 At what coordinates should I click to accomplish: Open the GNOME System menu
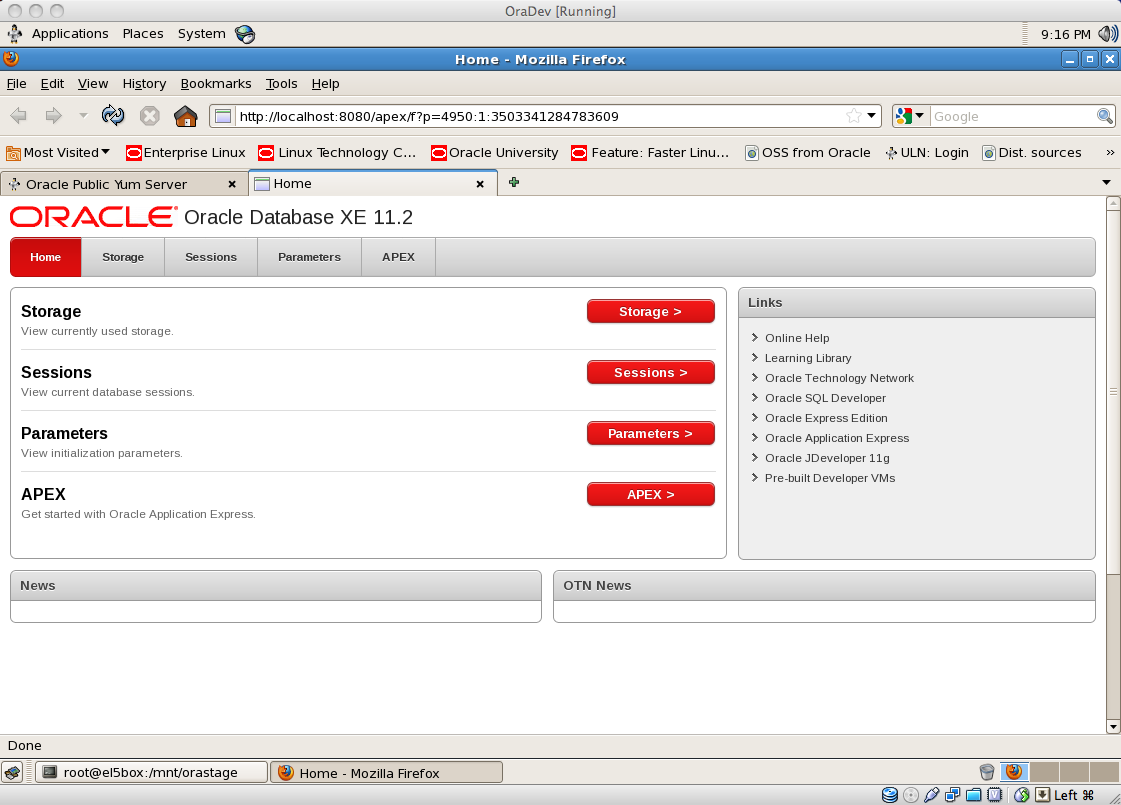[202, 34]
